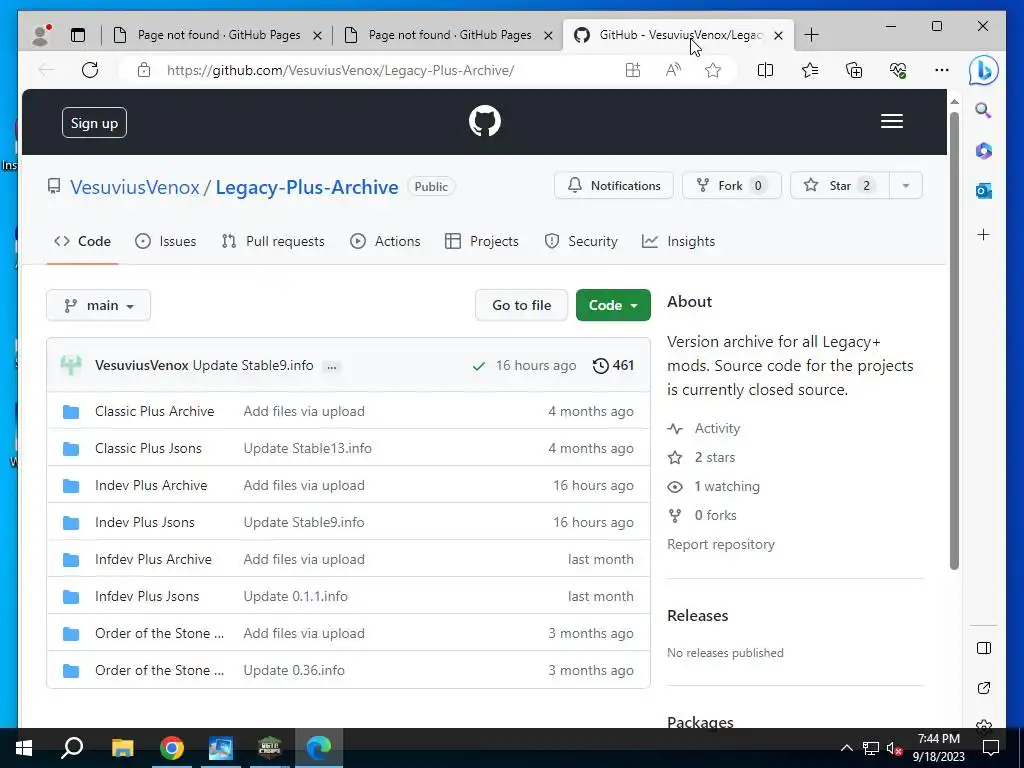Click the Fork button

point(731,186)
